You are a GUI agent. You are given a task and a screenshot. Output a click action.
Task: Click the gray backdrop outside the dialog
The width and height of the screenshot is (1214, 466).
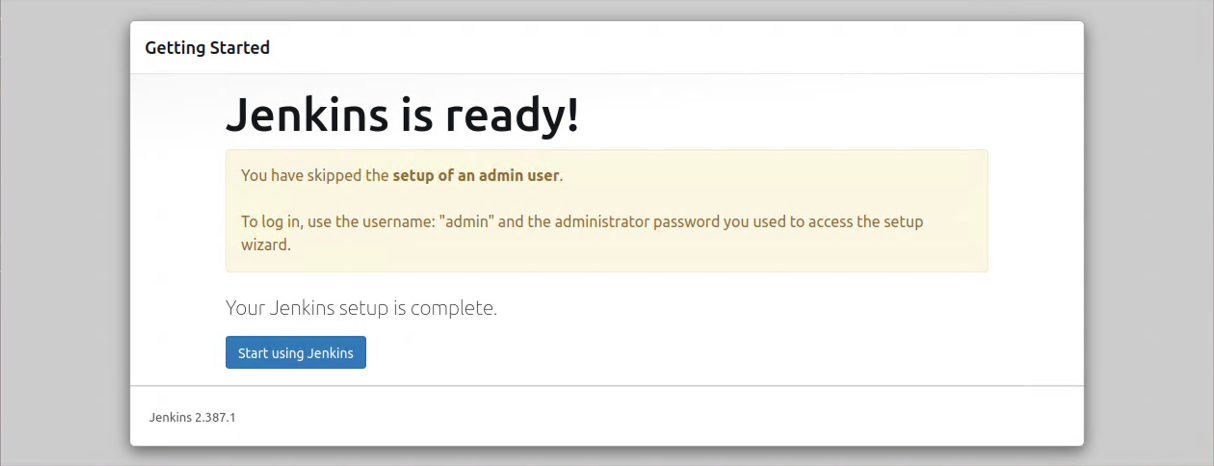(x=60, y=230)
